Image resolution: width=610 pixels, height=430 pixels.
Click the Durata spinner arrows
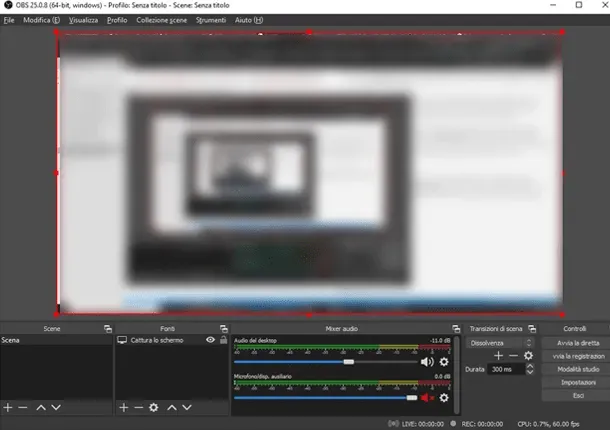click(529, 369)
